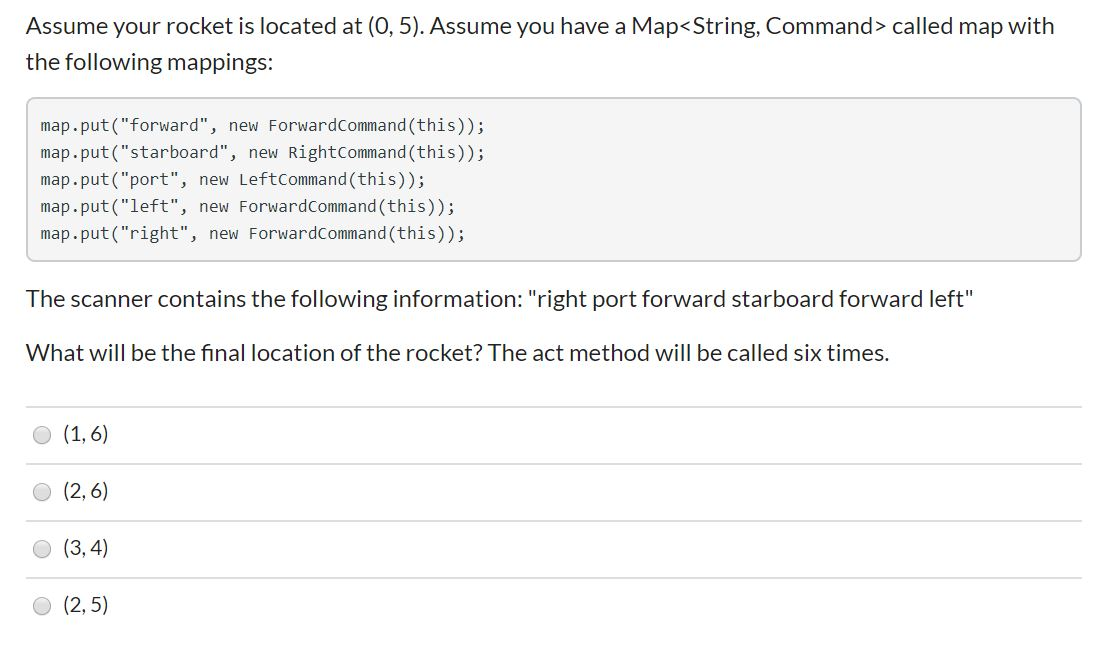Click the code block containing map.put statements
This screenshot has width=1102, height=659.
pos(550,178)
